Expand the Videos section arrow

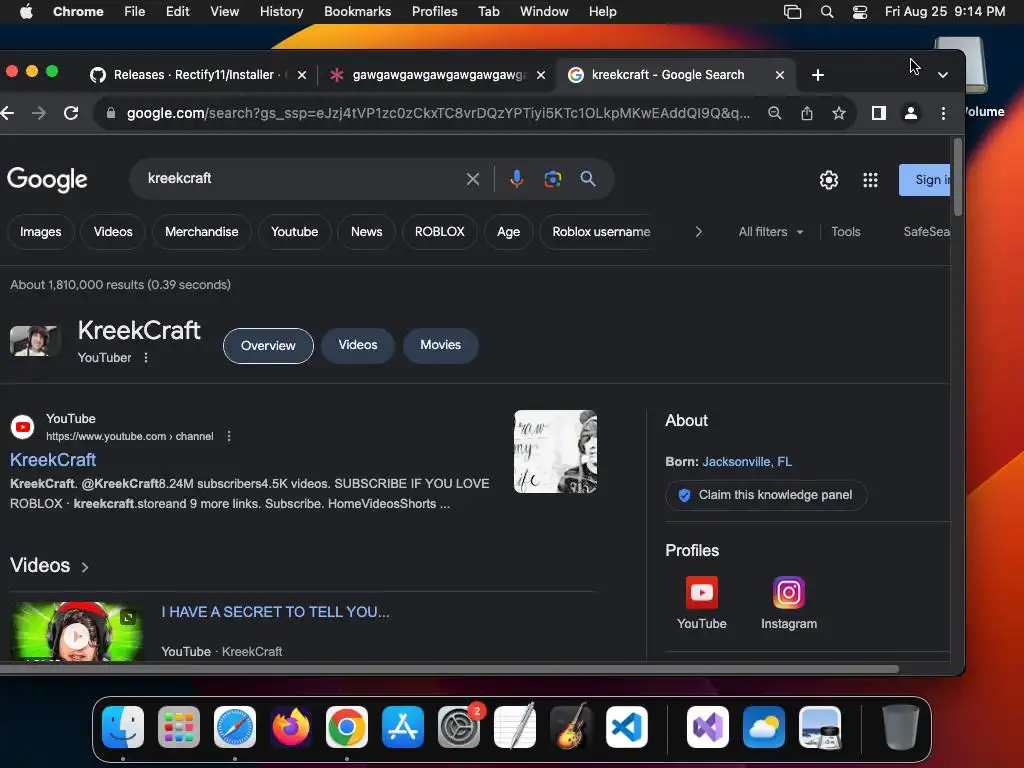tap(85, 567)
